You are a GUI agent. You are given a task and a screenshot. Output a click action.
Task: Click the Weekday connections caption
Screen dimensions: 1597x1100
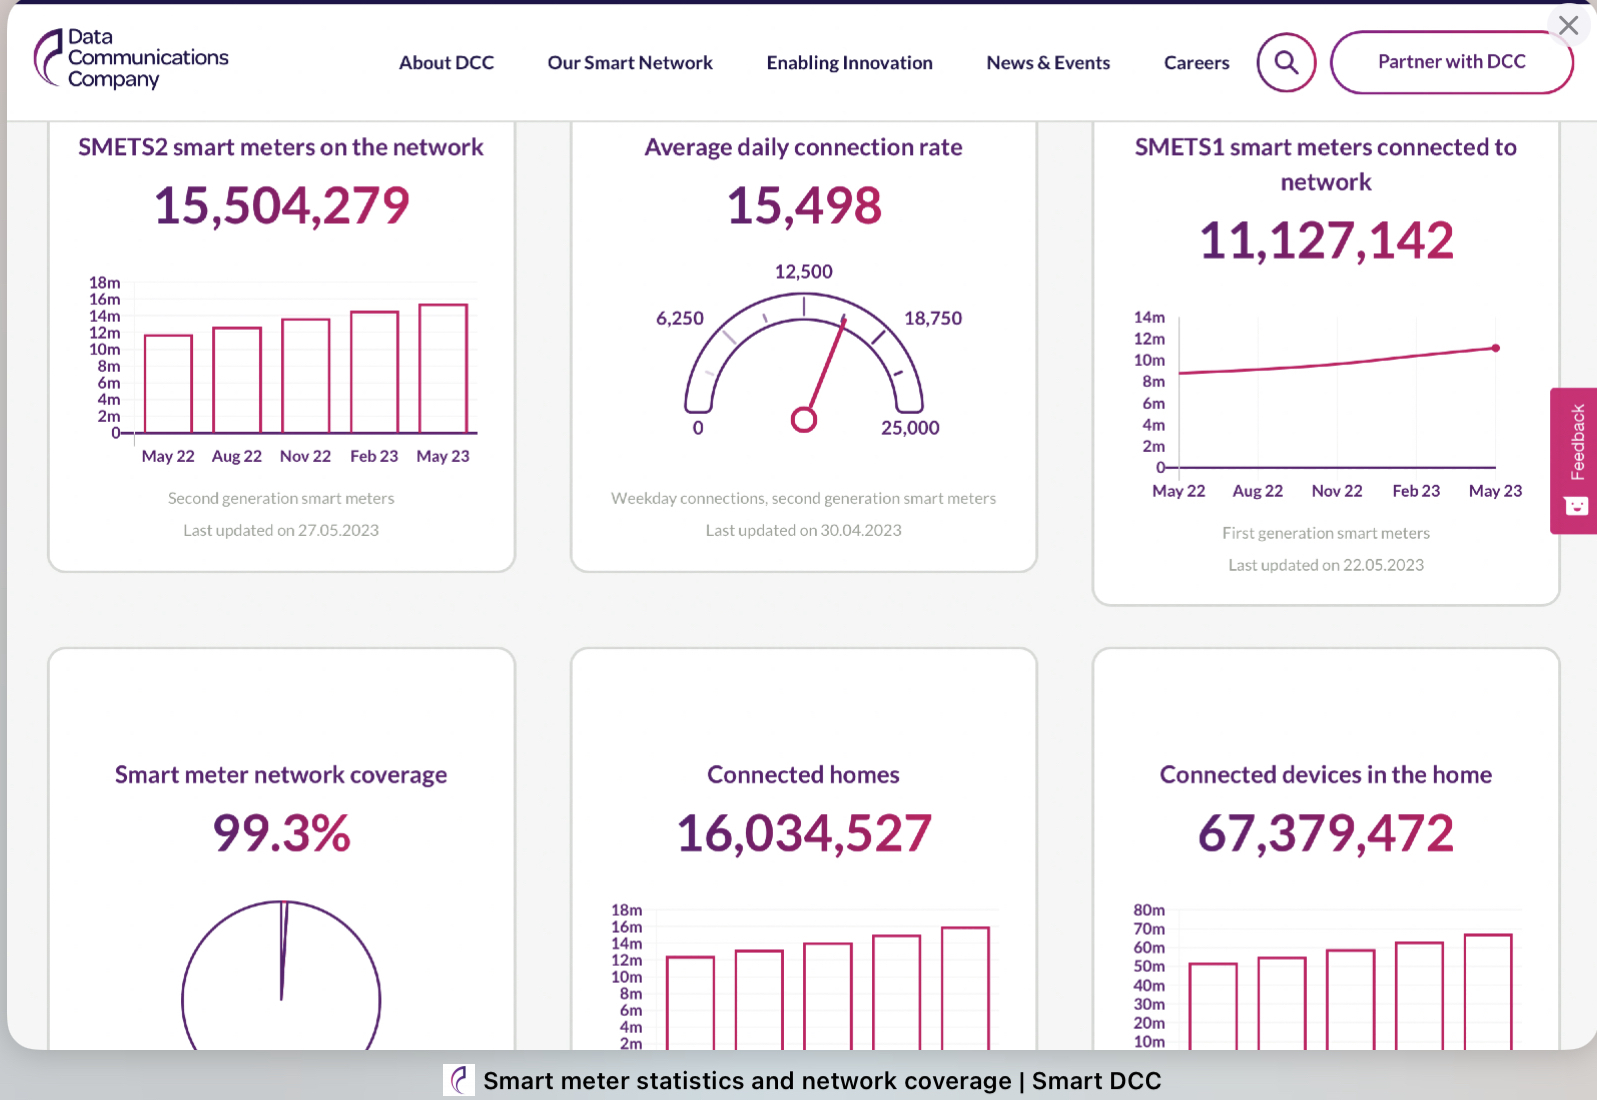803,498
